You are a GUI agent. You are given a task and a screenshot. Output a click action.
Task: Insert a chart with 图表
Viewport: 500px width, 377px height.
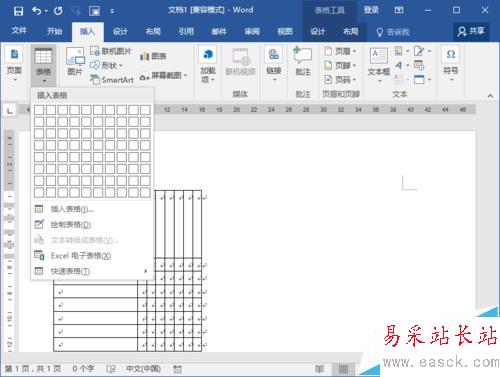(153, 56)
